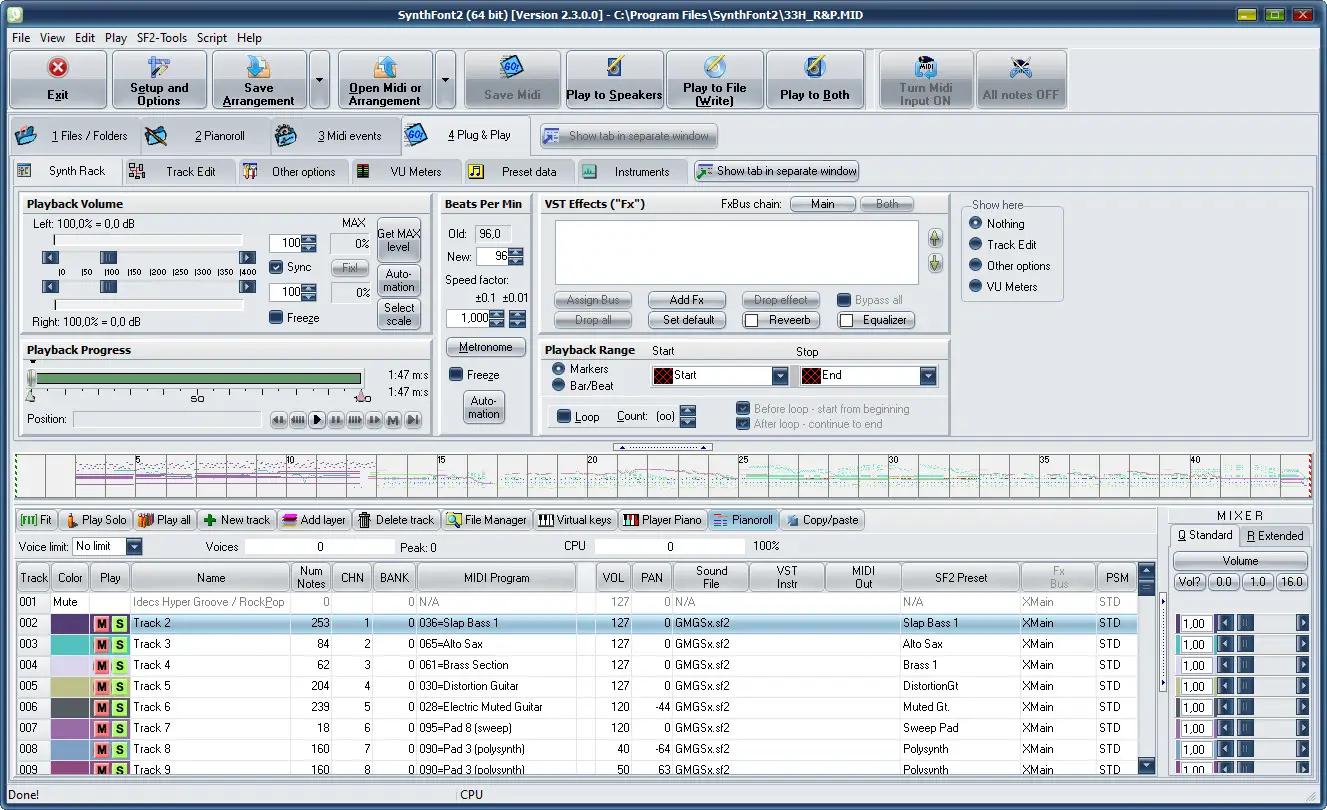Click Play to Both button
The image size is (1327, 810).
[815, 80]
